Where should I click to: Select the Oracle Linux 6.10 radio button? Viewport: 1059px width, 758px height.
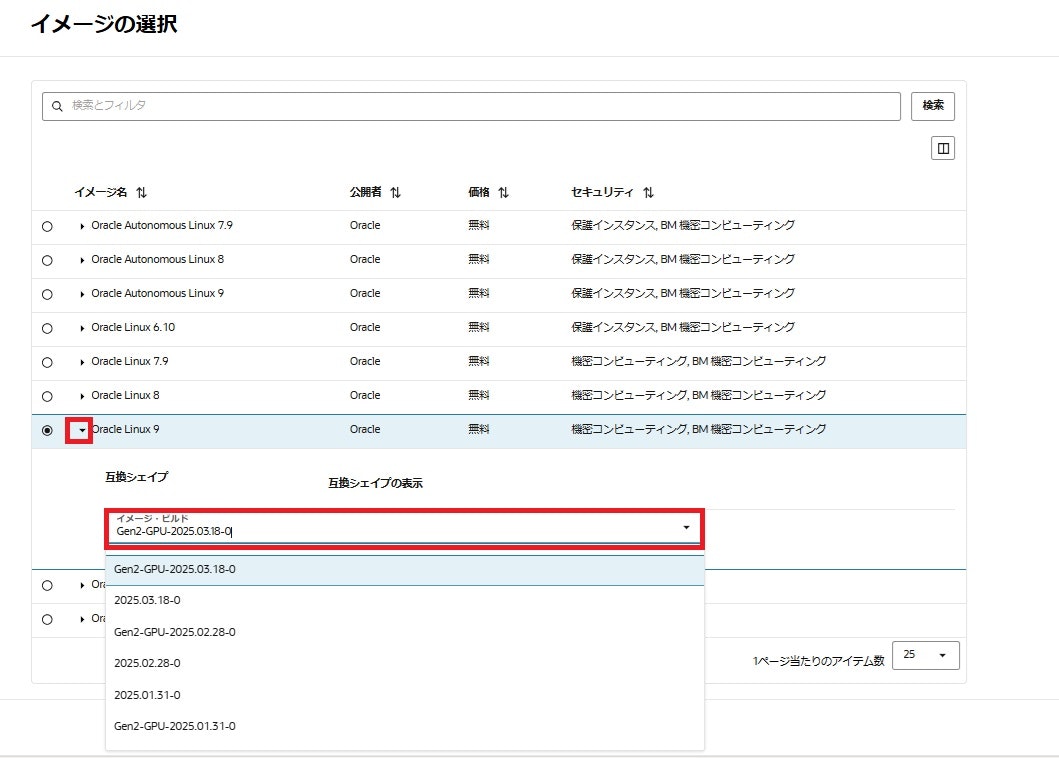pyautogui.click(x=47, y=328)
